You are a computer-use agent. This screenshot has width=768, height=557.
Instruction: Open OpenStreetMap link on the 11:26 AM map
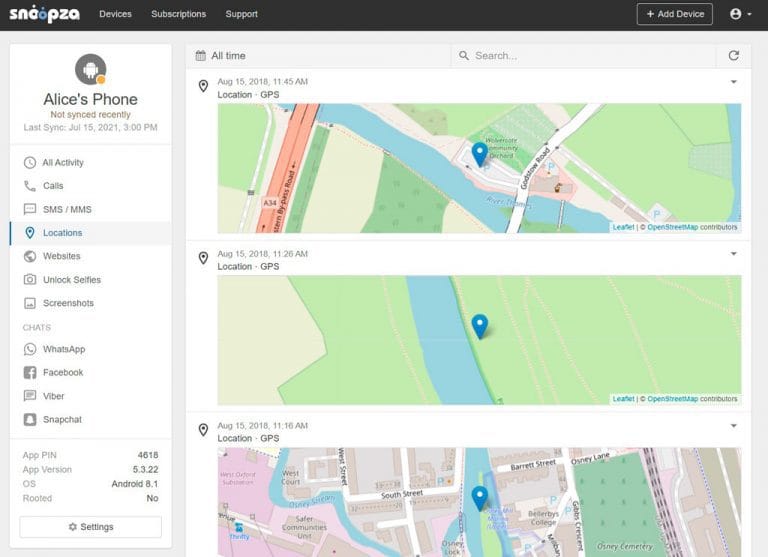672,399
